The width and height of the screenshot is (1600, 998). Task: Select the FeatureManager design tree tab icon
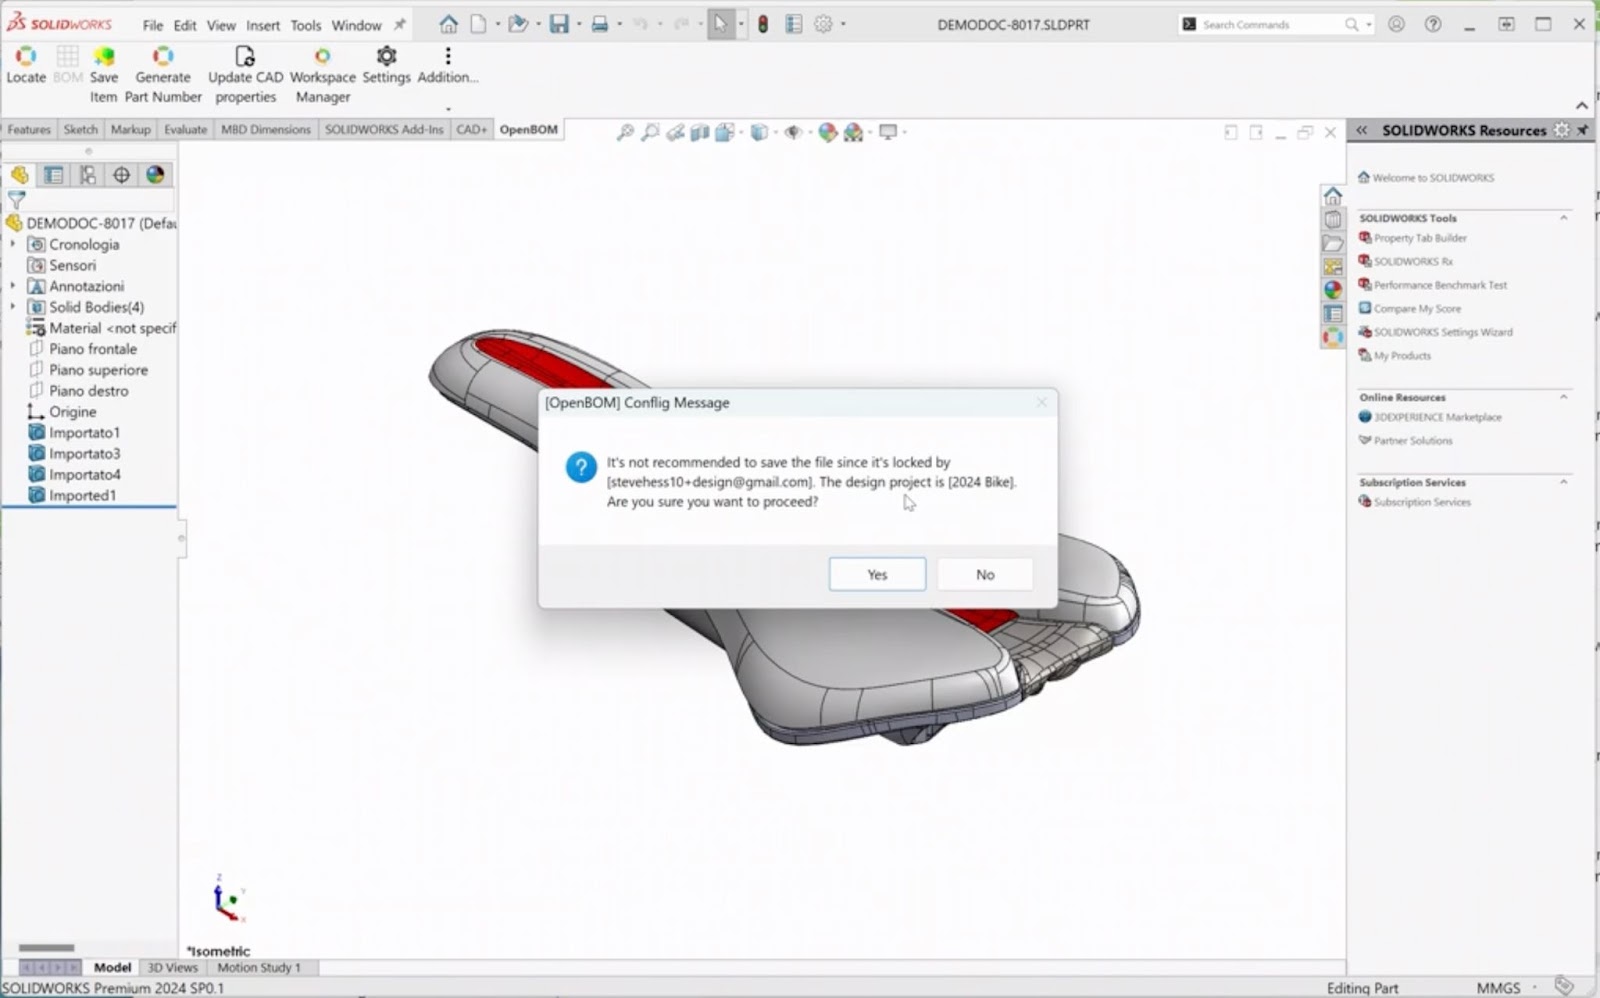point(19,175)
